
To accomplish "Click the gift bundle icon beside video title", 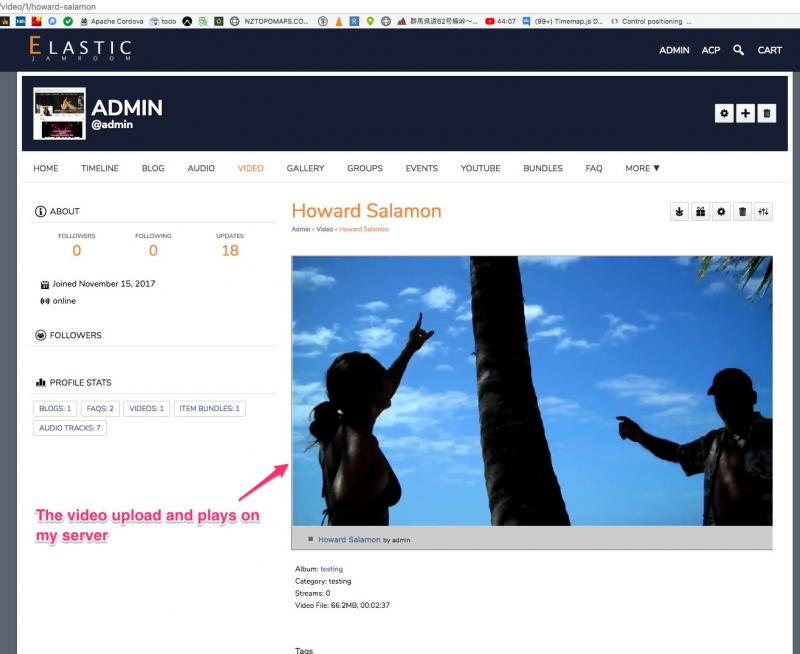I will [701, 212].
